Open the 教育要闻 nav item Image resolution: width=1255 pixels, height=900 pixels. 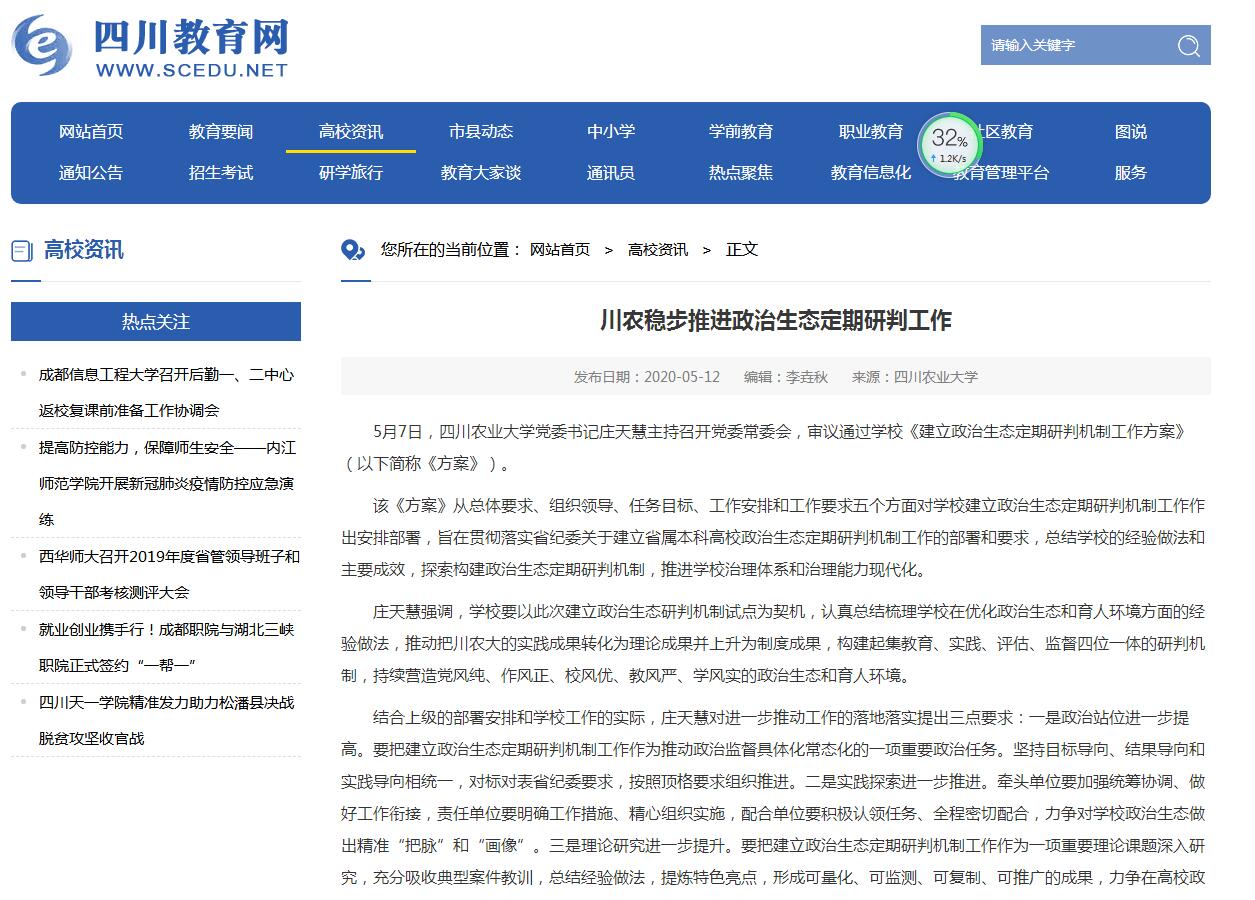221,132
